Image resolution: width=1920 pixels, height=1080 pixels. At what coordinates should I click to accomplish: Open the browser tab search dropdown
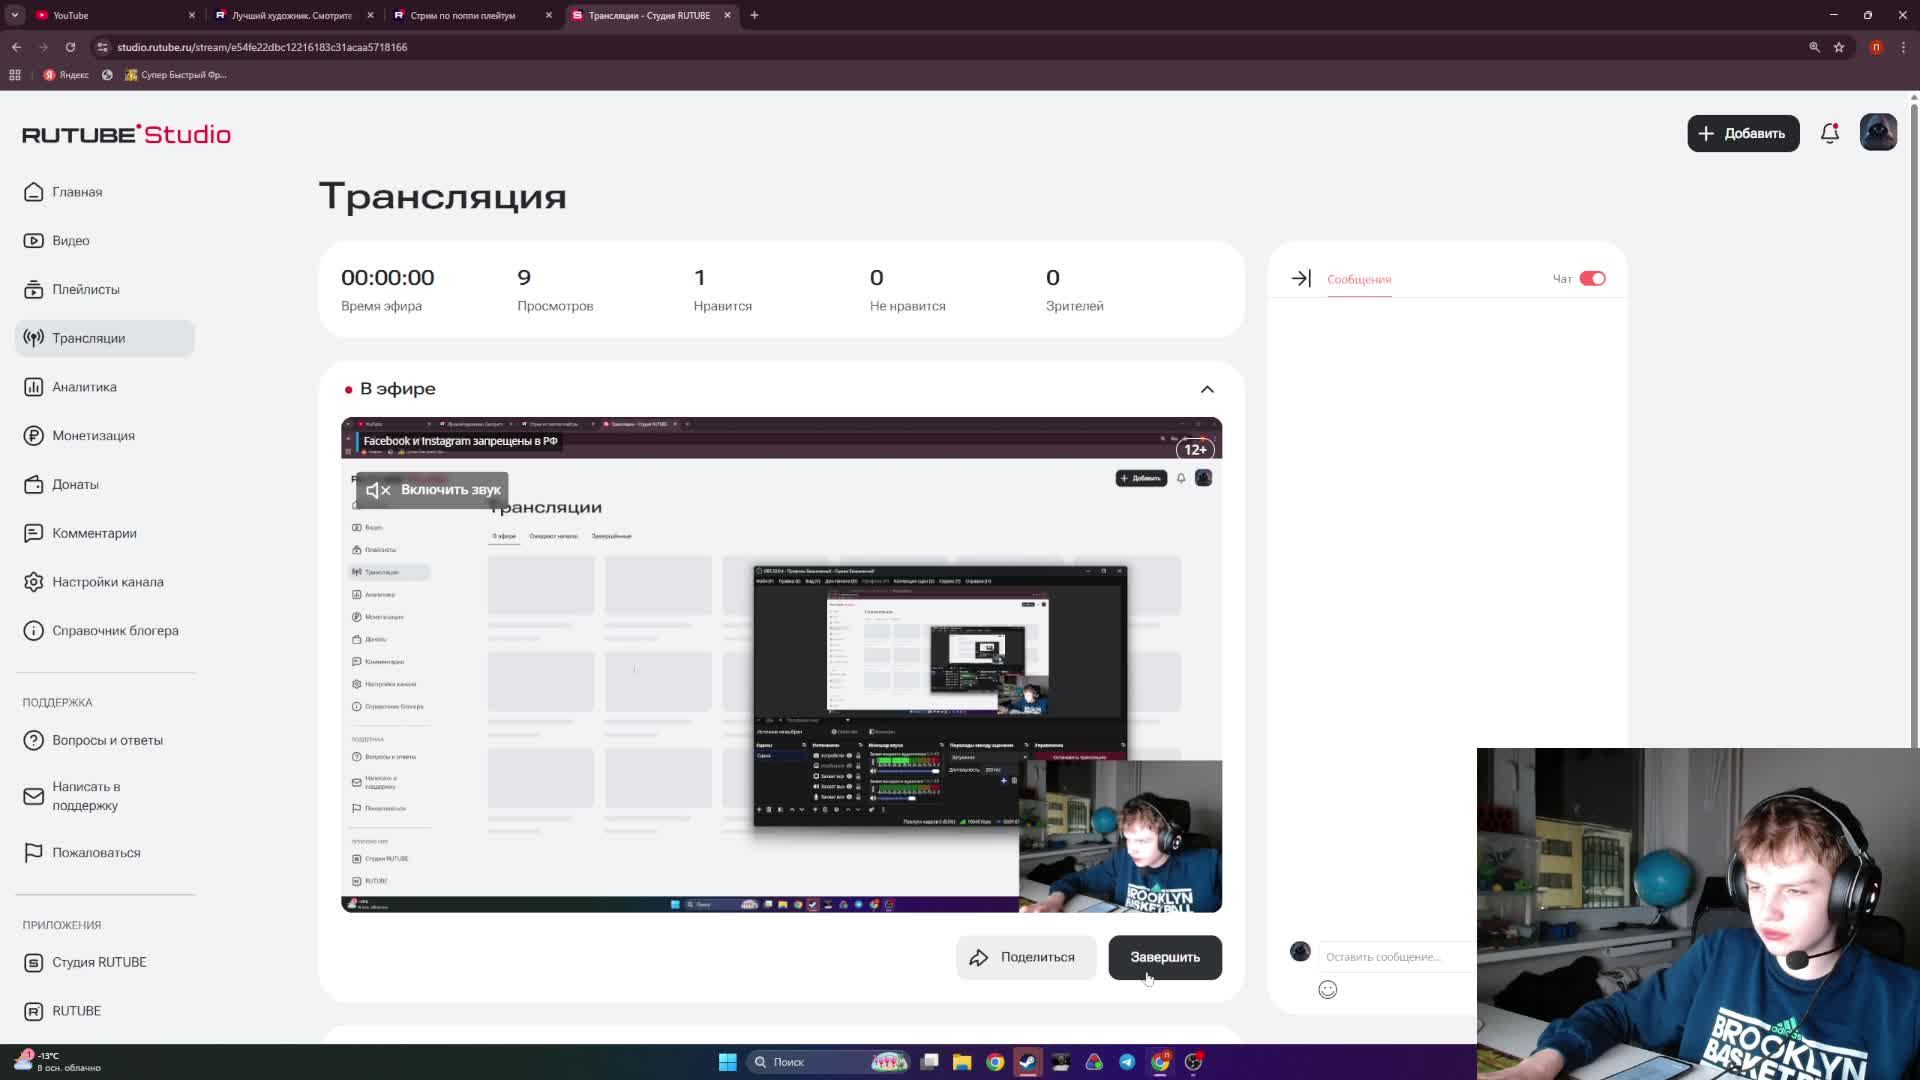point(14,15)
